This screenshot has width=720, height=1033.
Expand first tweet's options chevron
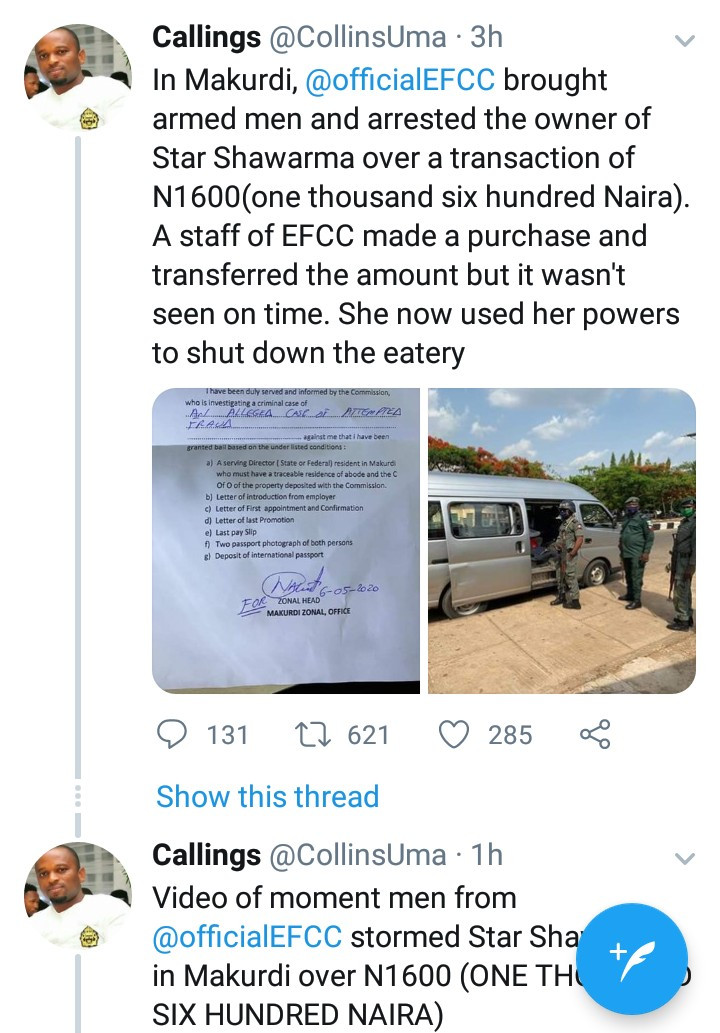pos(685,41)
